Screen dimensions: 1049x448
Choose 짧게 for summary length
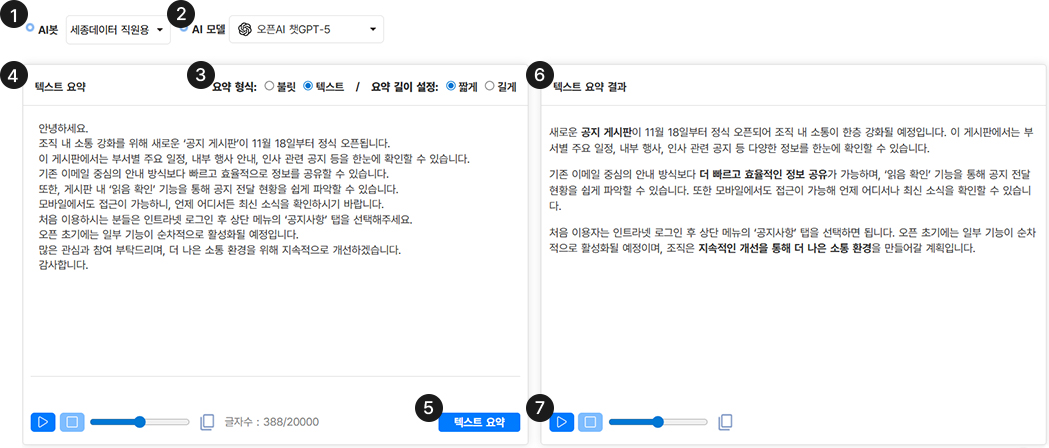click(x=451, y=87)
